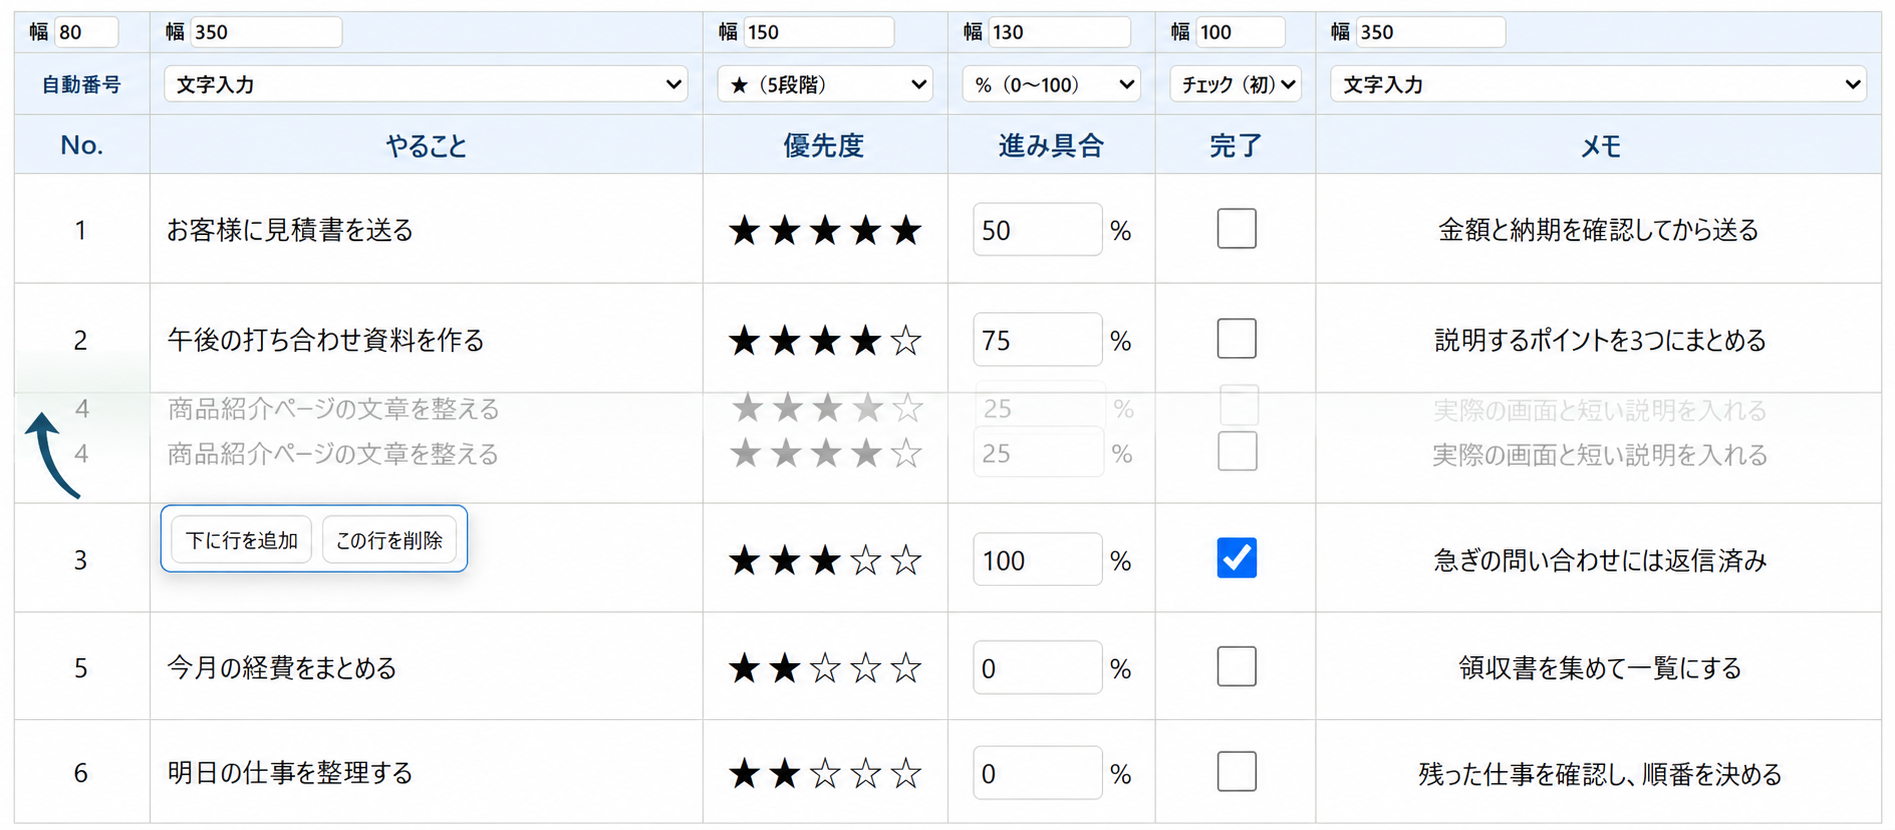Screen dimensions: 1895x830
Task: Click first star in 午後の打ち合わせ資料を作る row
Action: click(x=744, y=341)
